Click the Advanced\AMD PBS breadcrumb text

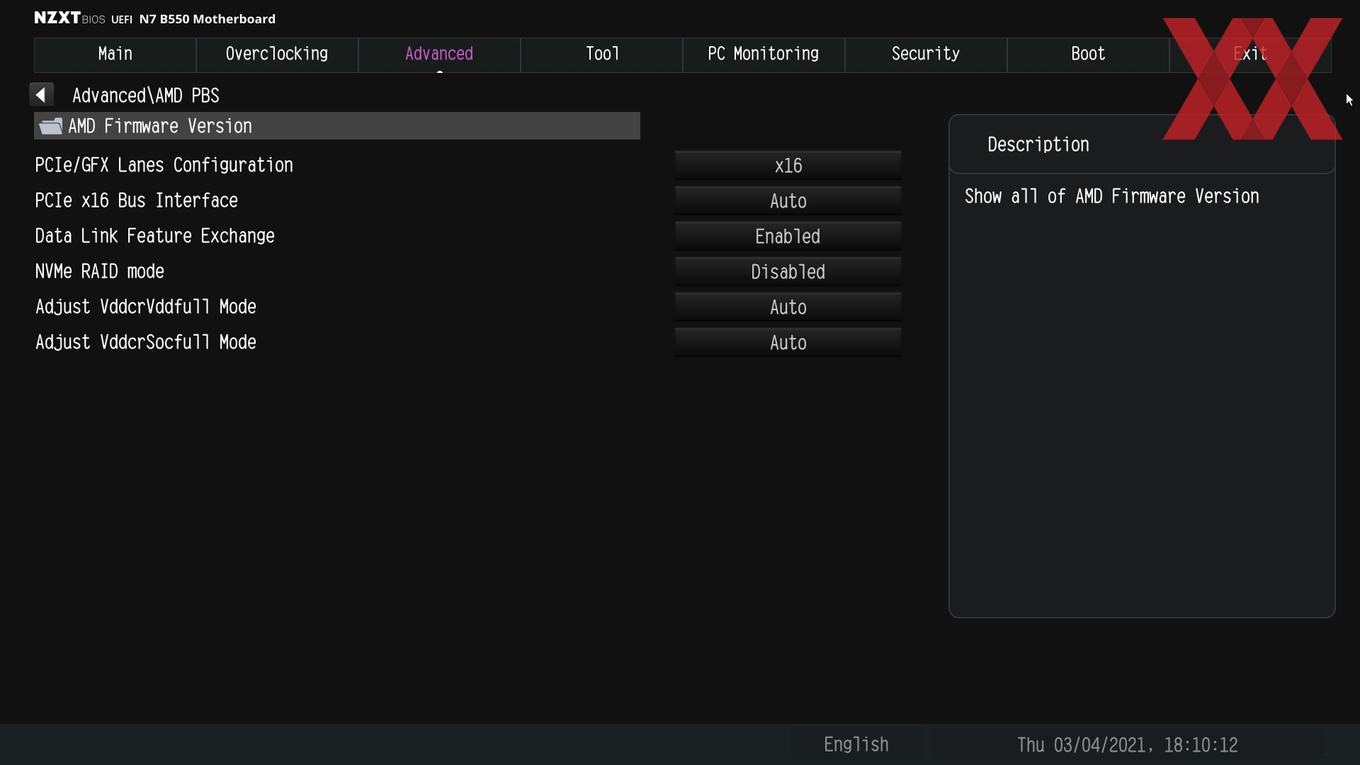146,95
